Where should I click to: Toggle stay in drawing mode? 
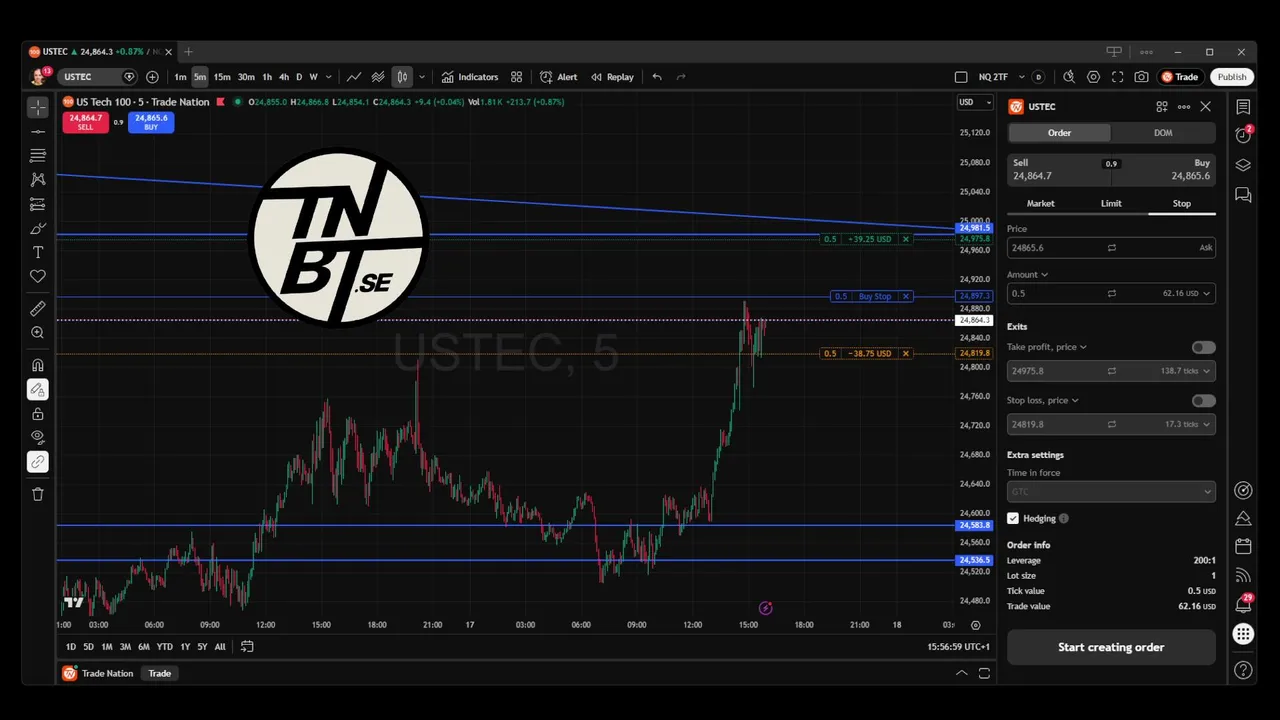tap(38, 389)
